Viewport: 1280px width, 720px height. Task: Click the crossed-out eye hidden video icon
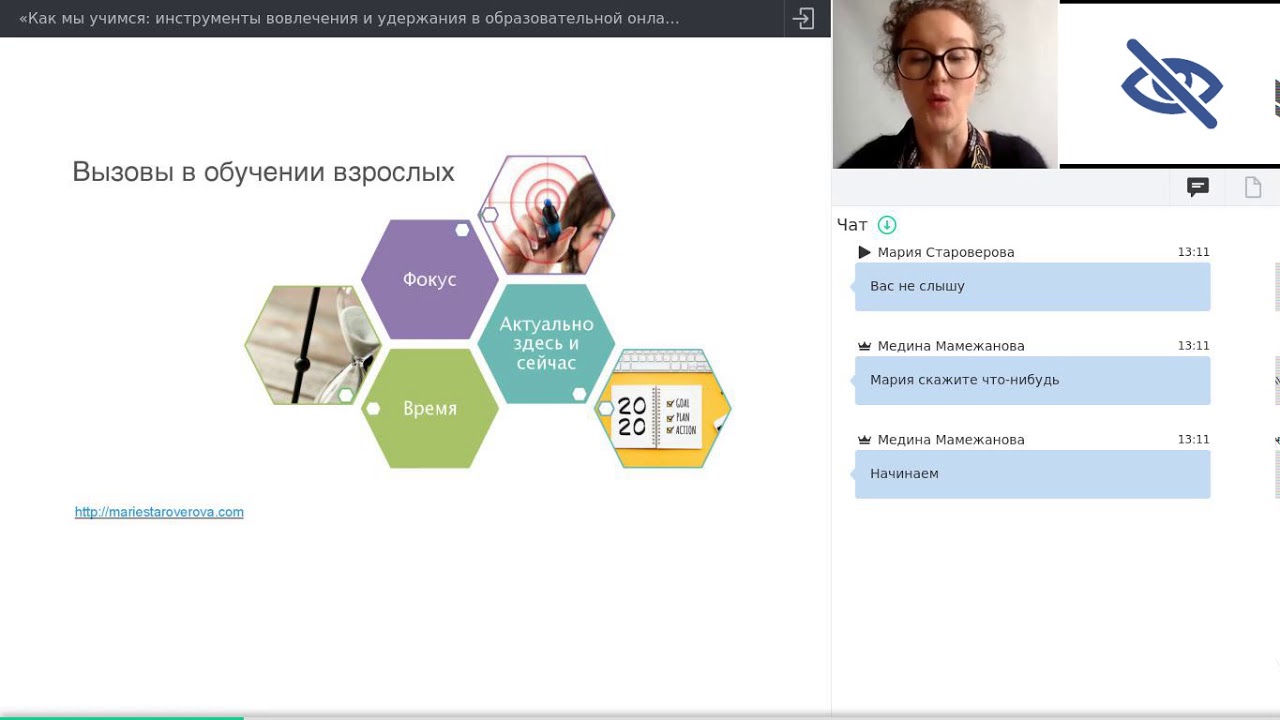pos(1171,84)
